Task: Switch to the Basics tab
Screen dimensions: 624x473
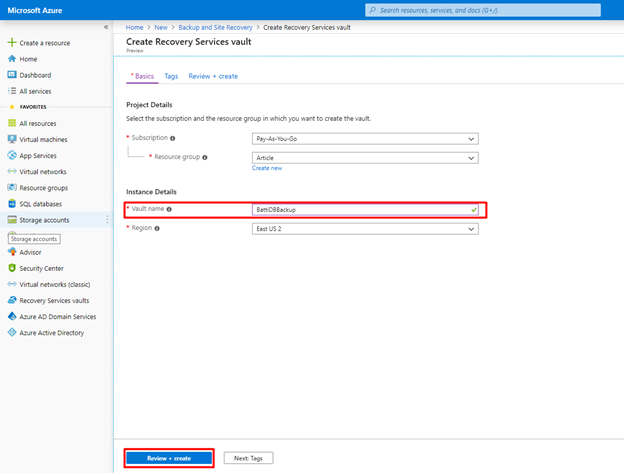Action: [x=142, y=76]
